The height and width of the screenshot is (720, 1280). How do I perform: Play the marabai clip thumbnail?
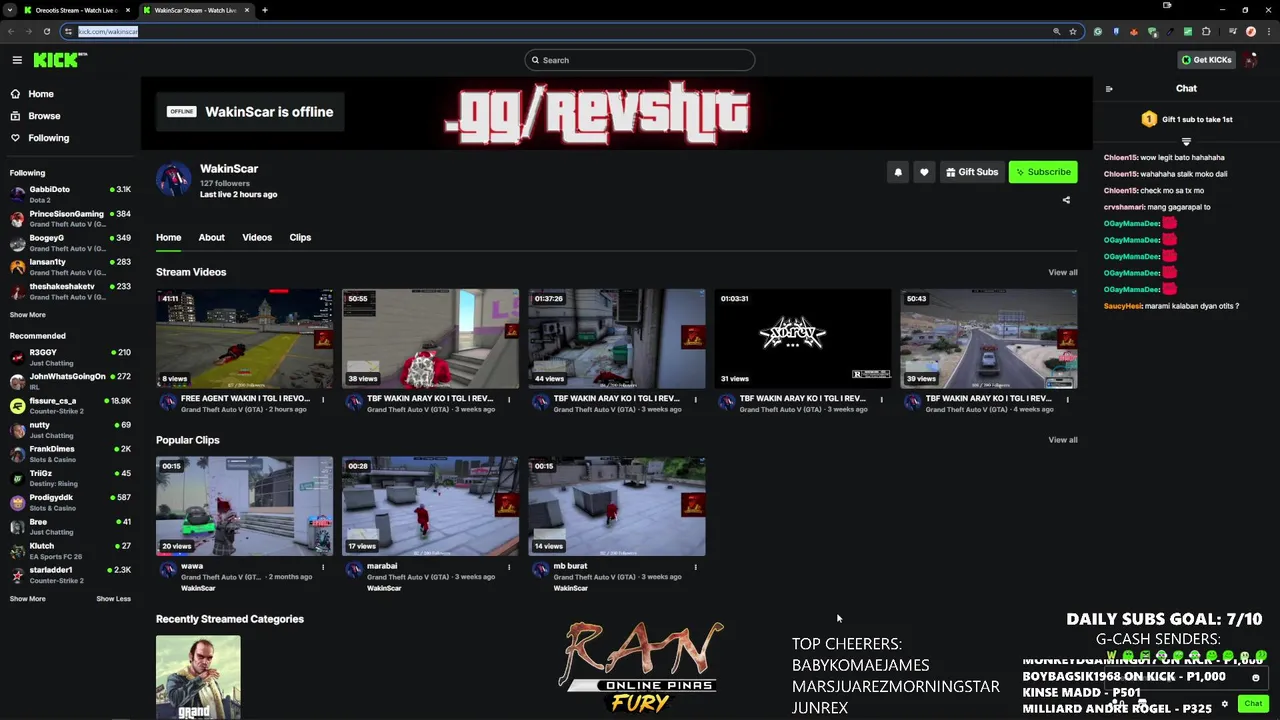click(x=431, y=506)
